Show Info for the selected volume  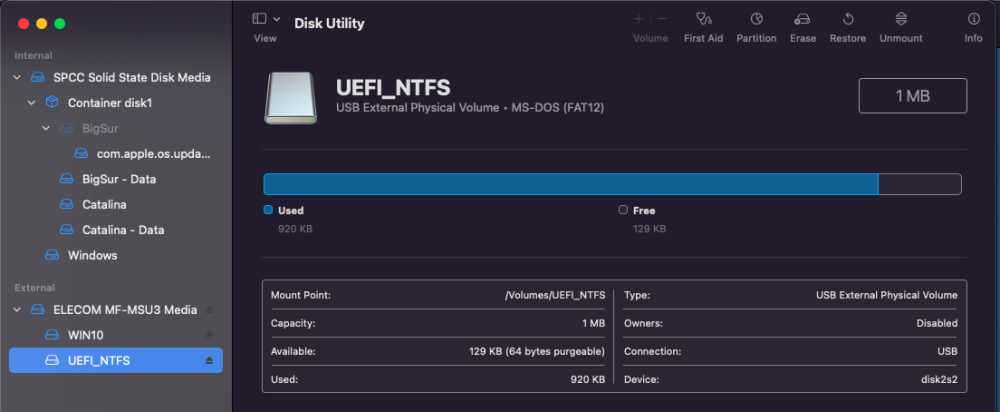(x=973, y=27)
